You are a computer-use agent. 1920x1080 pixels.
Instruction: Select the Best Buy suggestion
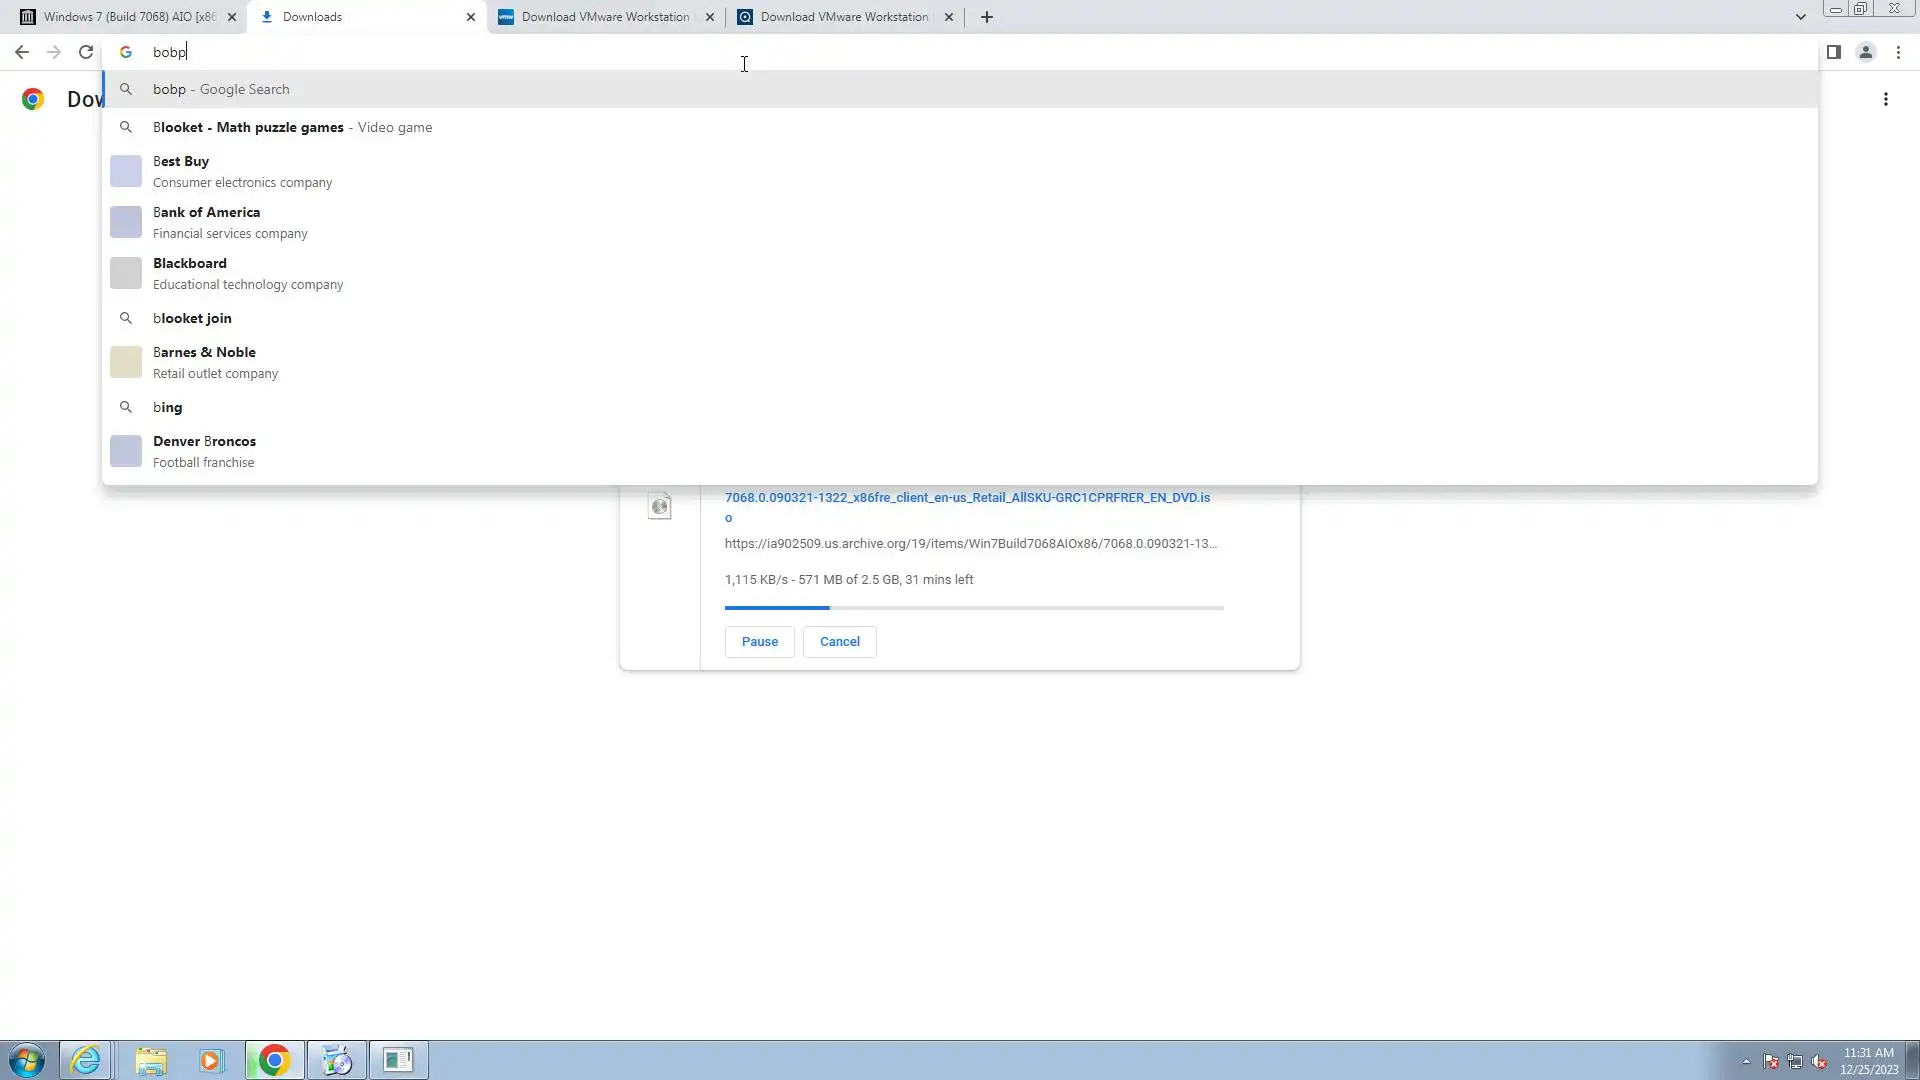tap(181, 171)
